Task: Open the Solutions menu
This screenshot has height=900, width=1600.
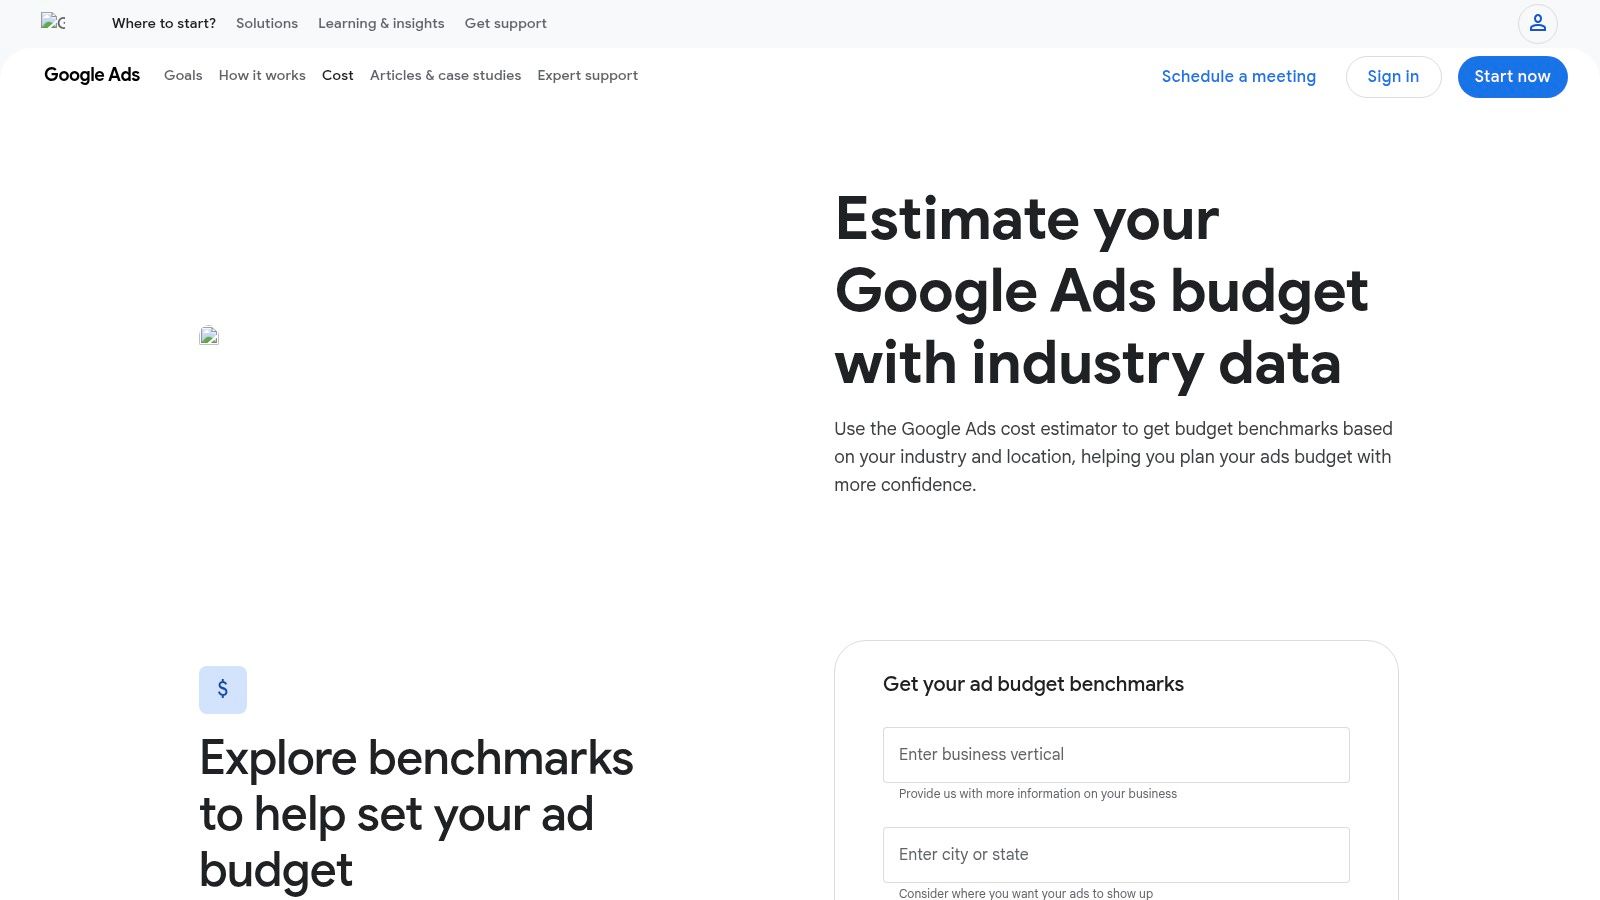Action: click(266, 23)
